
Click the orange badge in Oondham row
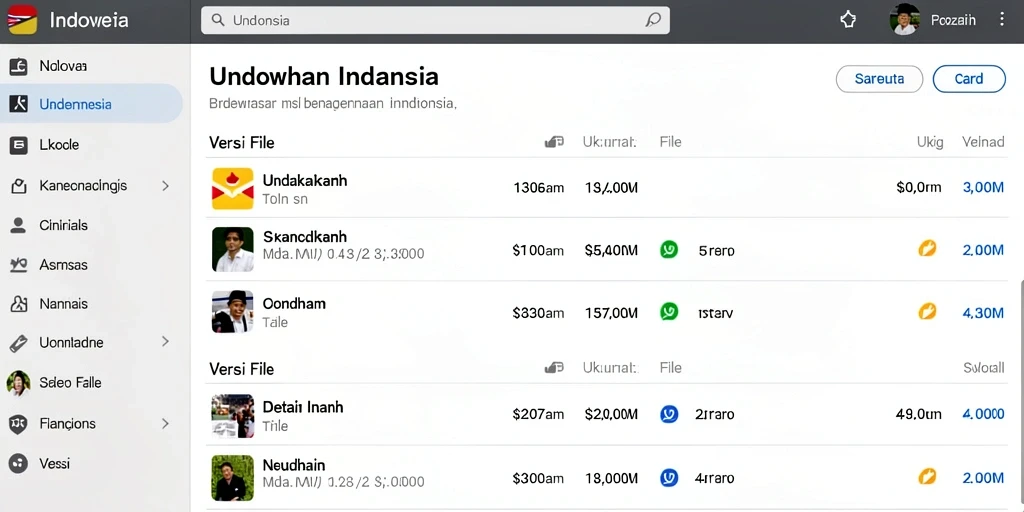click(x=927, y=311)
